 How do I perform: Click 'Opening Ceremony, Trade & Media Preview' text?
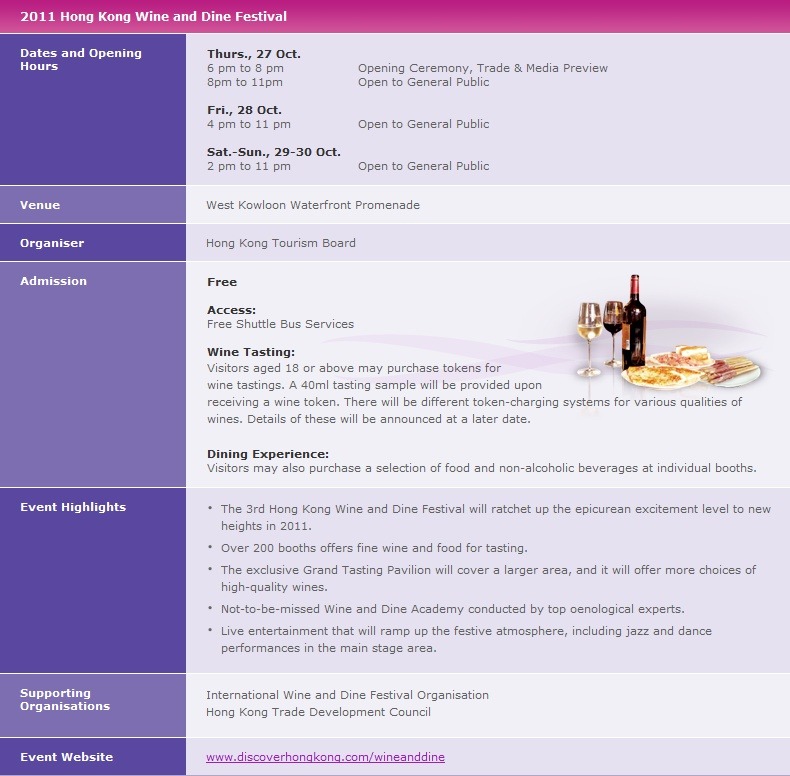[483, 68]
